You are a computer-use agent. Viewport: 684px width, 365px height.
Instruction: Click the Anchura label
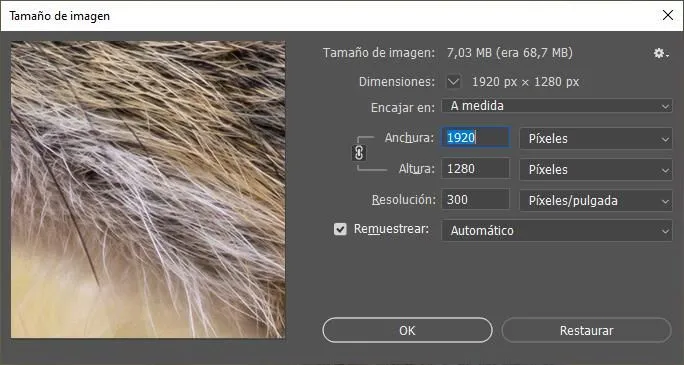(x=409, y=138)
